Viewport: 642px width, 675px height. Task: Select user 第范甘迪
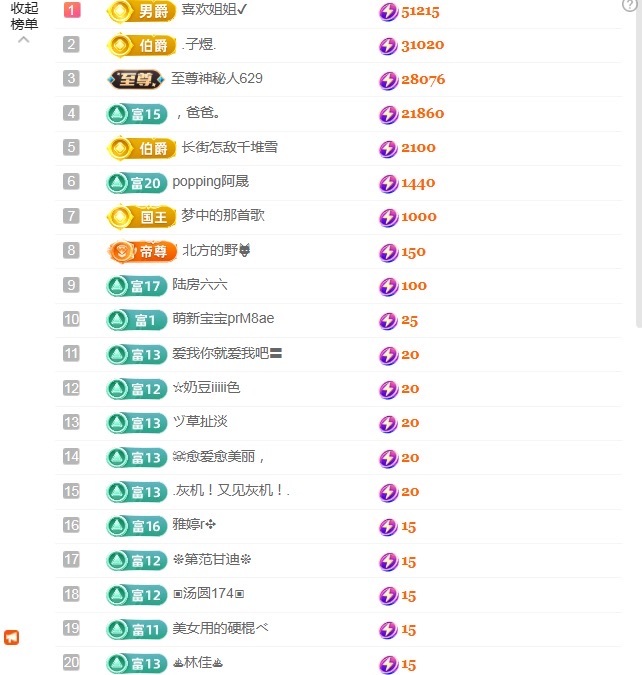click(x=211, y=559)
